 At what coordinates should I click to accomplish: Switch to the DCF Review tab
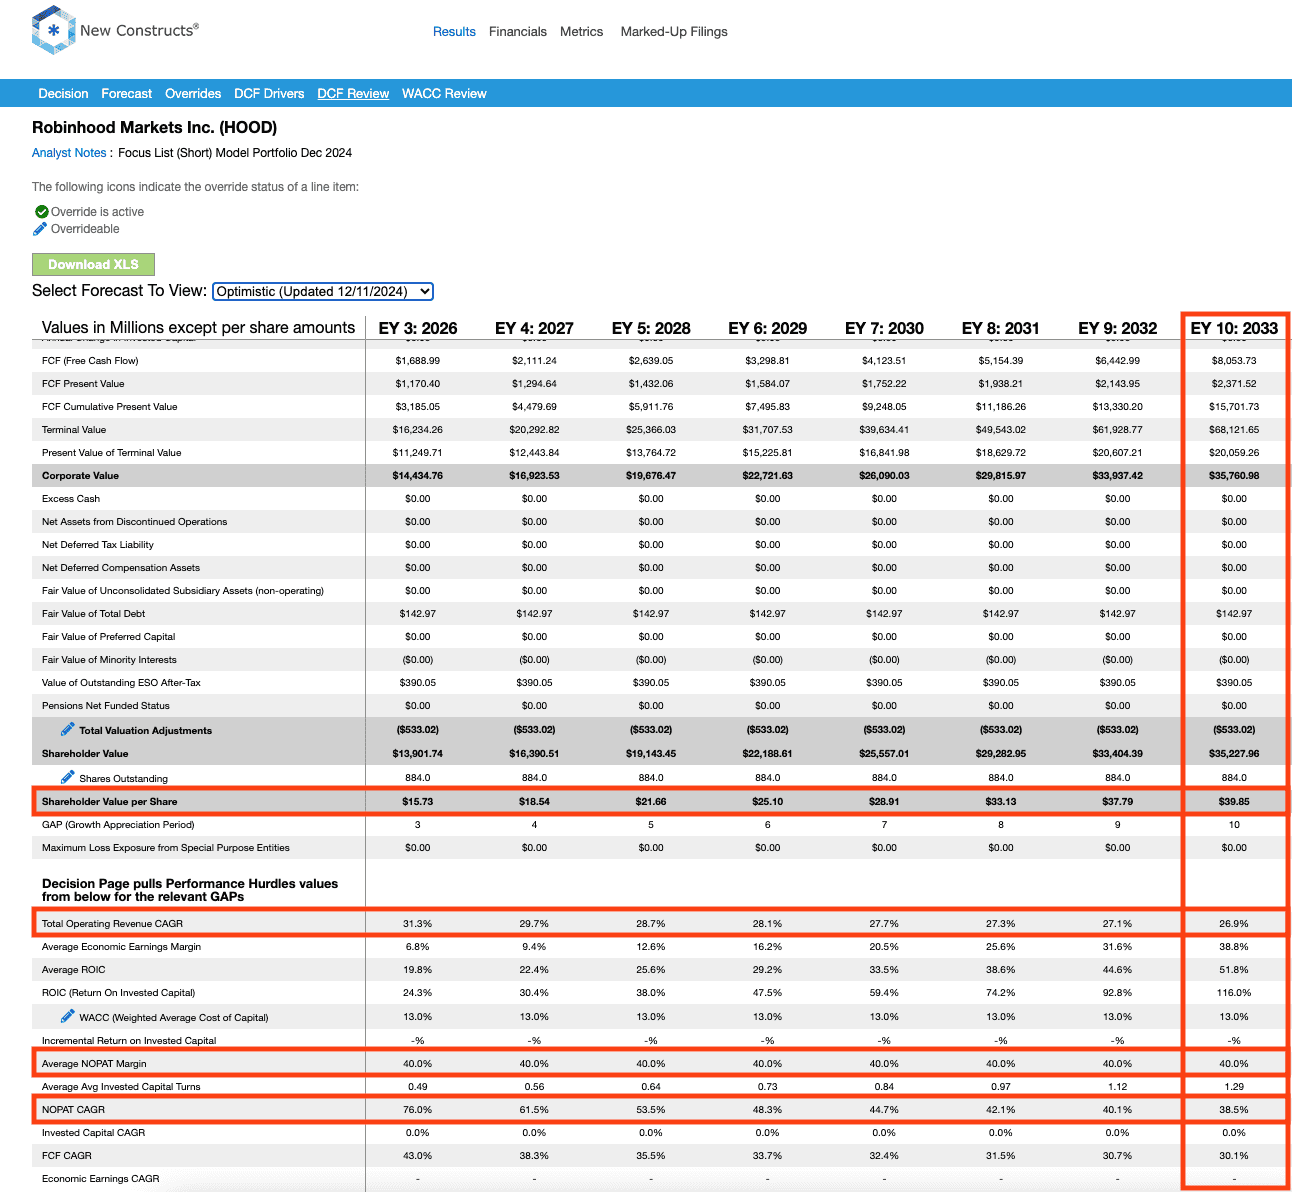coord(353,93)
